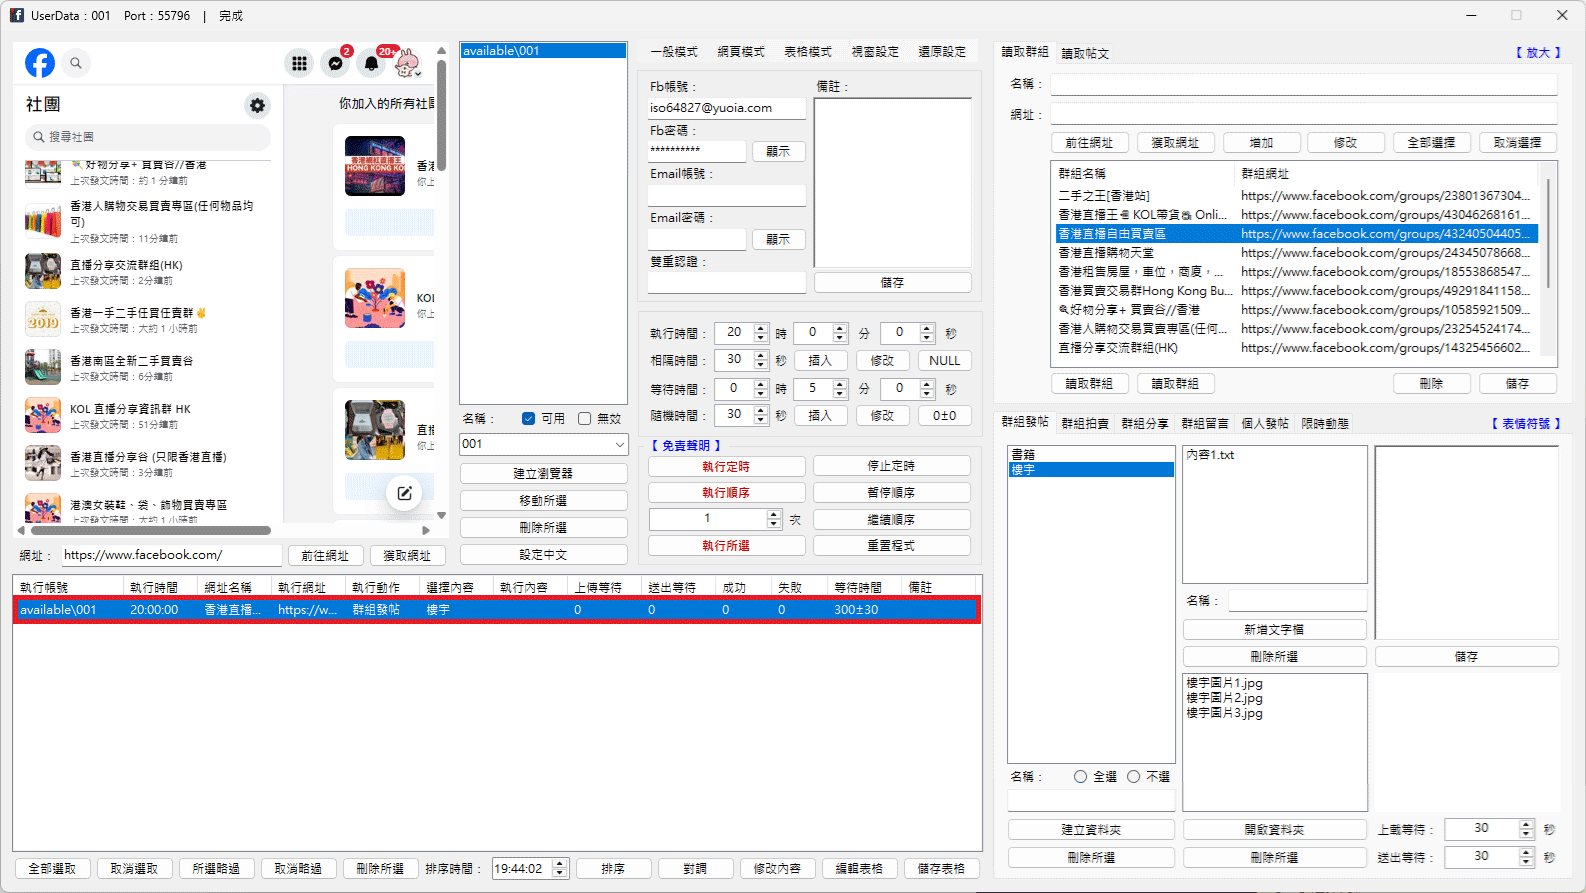Screen dimensions: 1586x893
Task: Select the 內容1.txt file
Action: pyautogui.click(x=1211, y=455)
